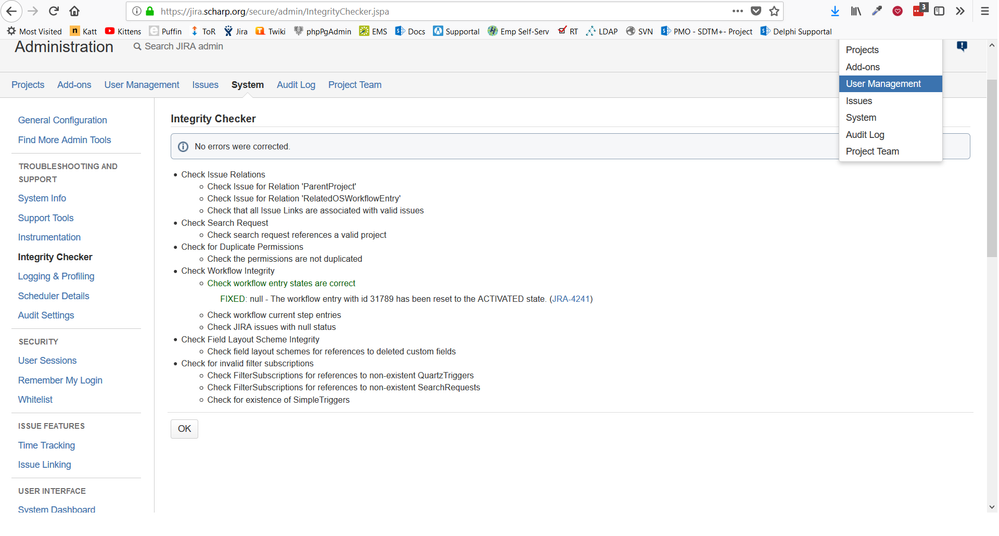Open page actions three-dots menu
Image resolution: width=999 pixels, height=536 pixels.
click(737, 11)
